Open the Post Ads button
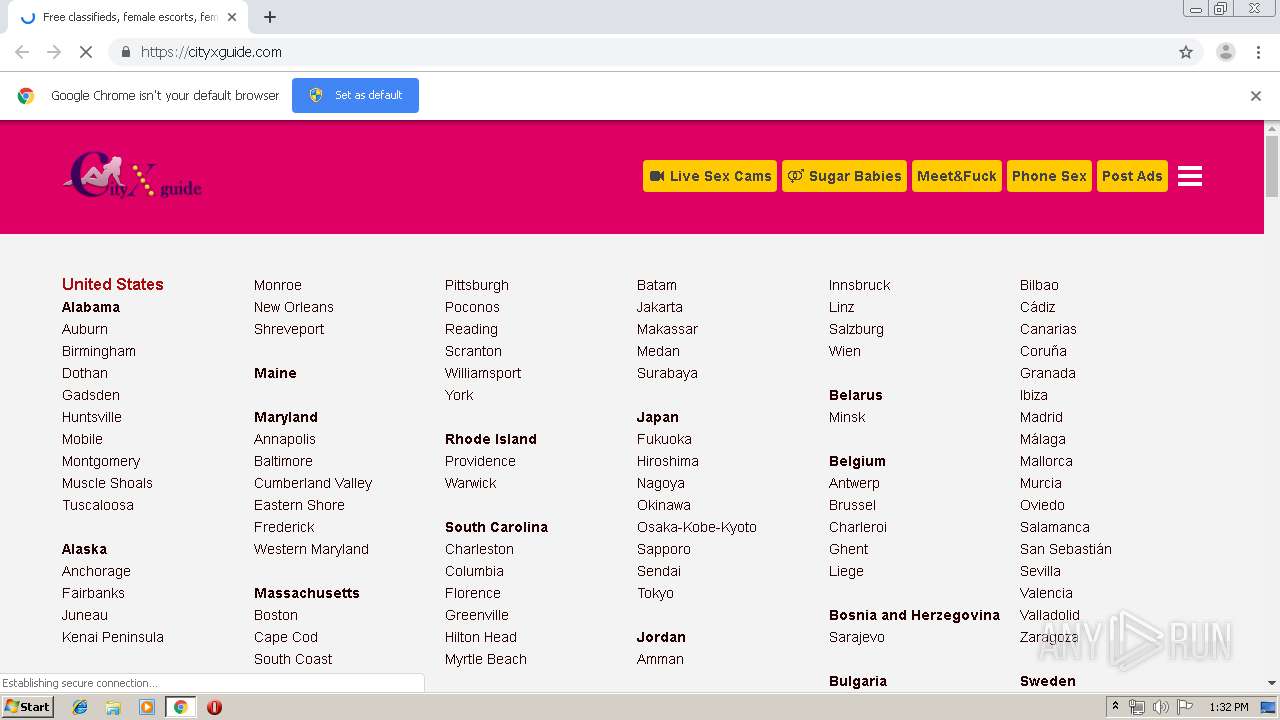Image resolution: width=1280 pixels, height=720 pixels. click(1132, 176)
